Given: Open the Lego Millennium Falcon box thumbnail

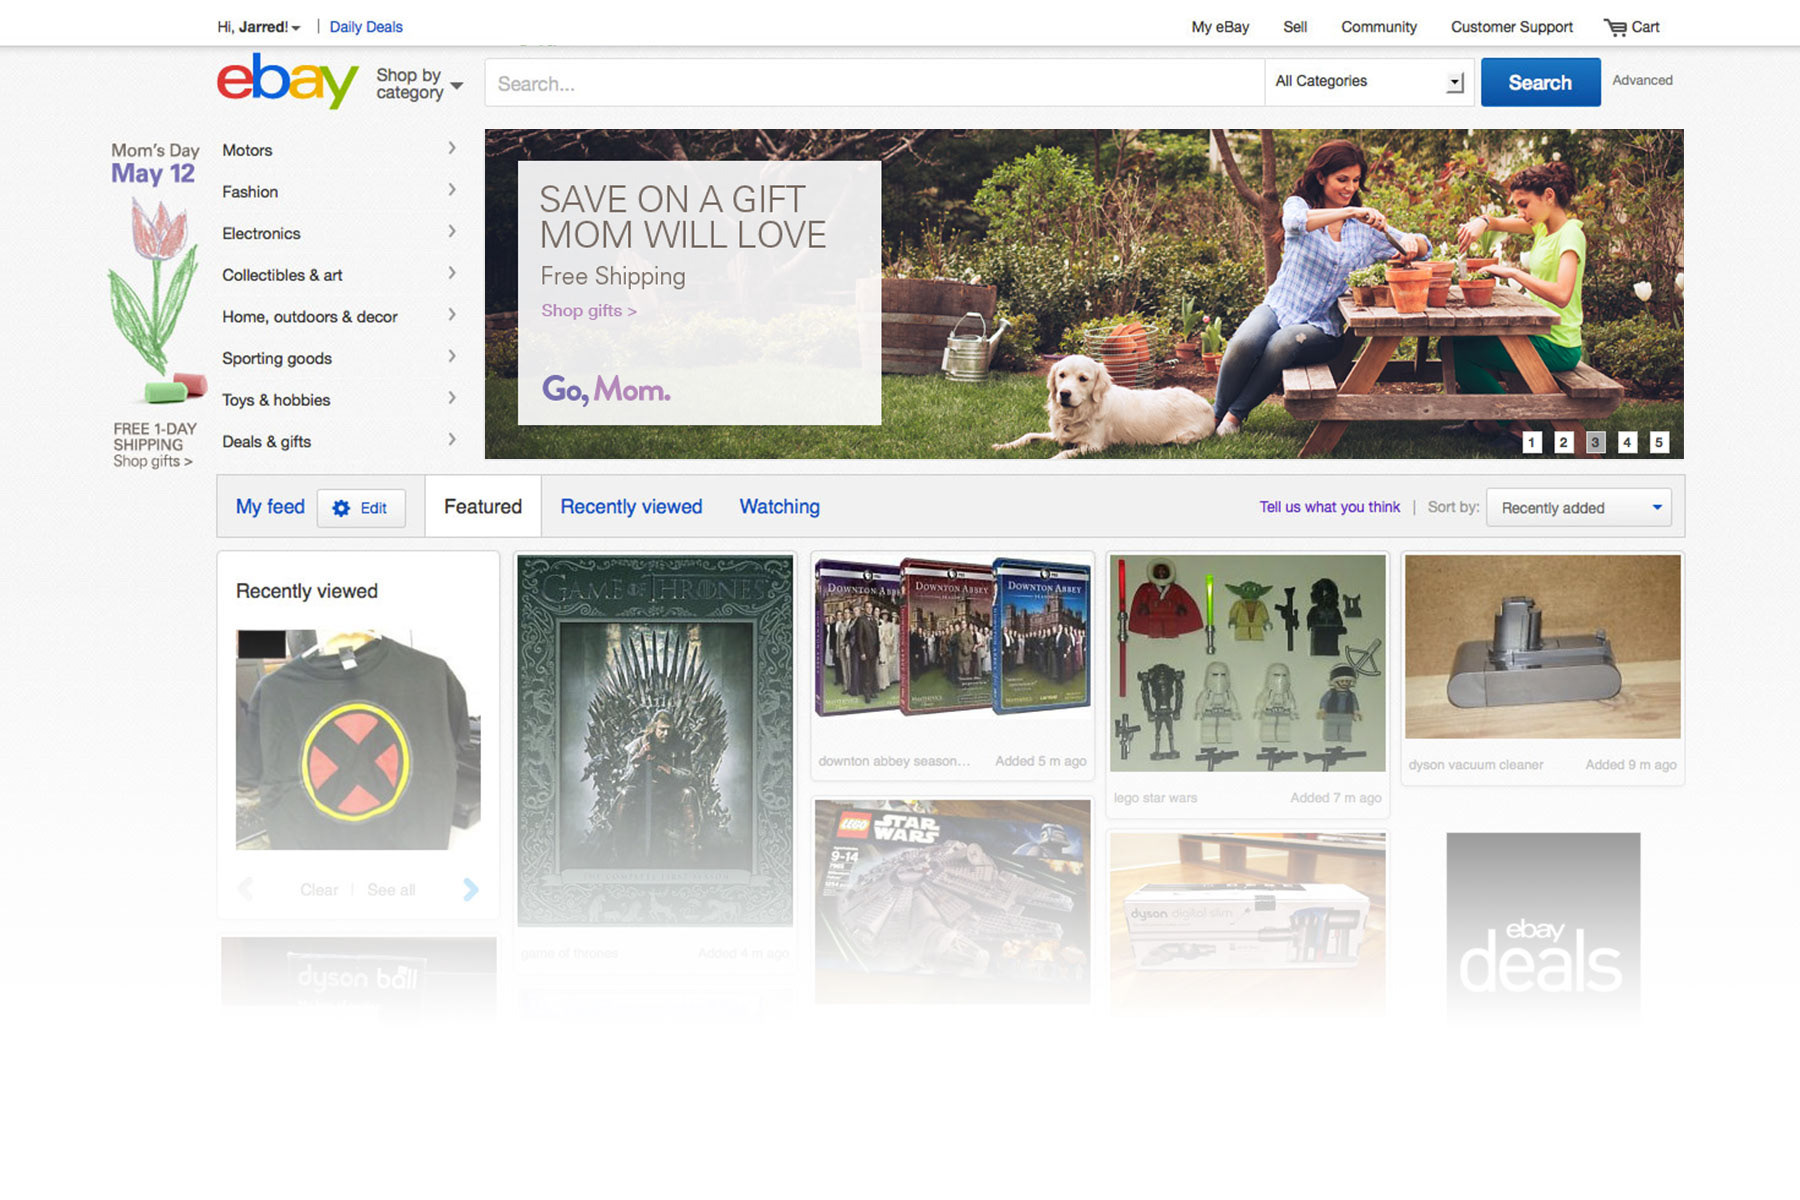Looking at the screenshot, I should (x=953, y=901).
